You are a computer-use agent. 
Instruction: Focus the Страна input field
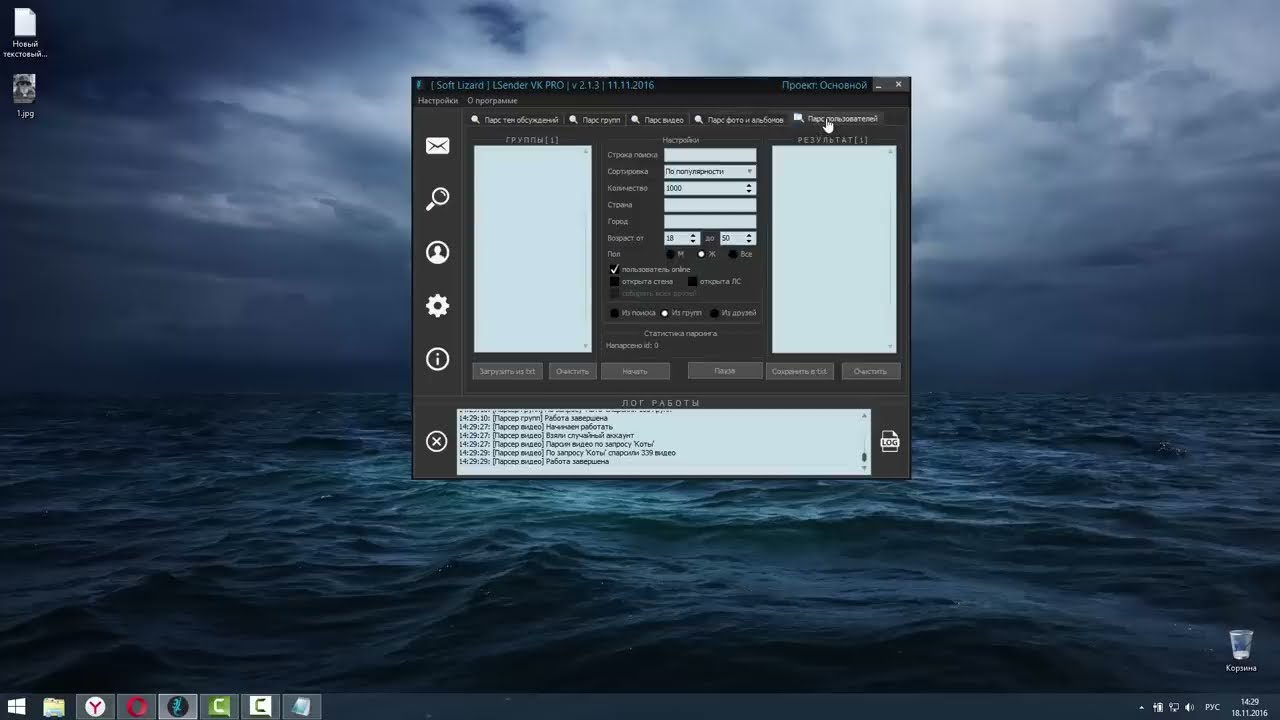point(710,205)
